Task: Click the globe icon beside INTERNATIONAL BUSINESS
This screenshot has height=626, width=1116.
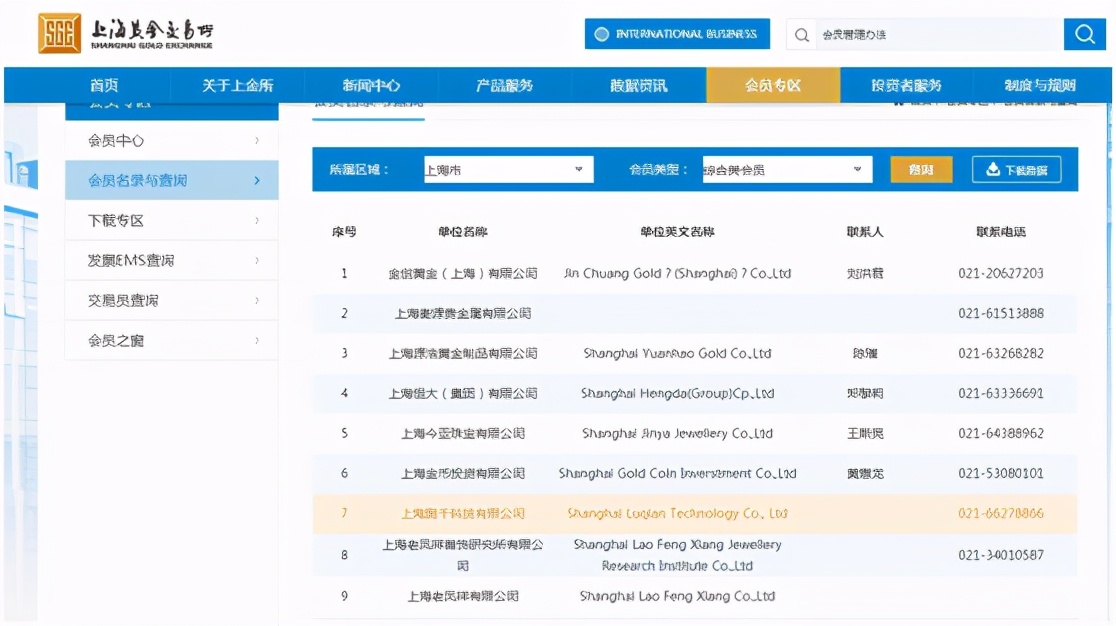Action: click(601, 33)
